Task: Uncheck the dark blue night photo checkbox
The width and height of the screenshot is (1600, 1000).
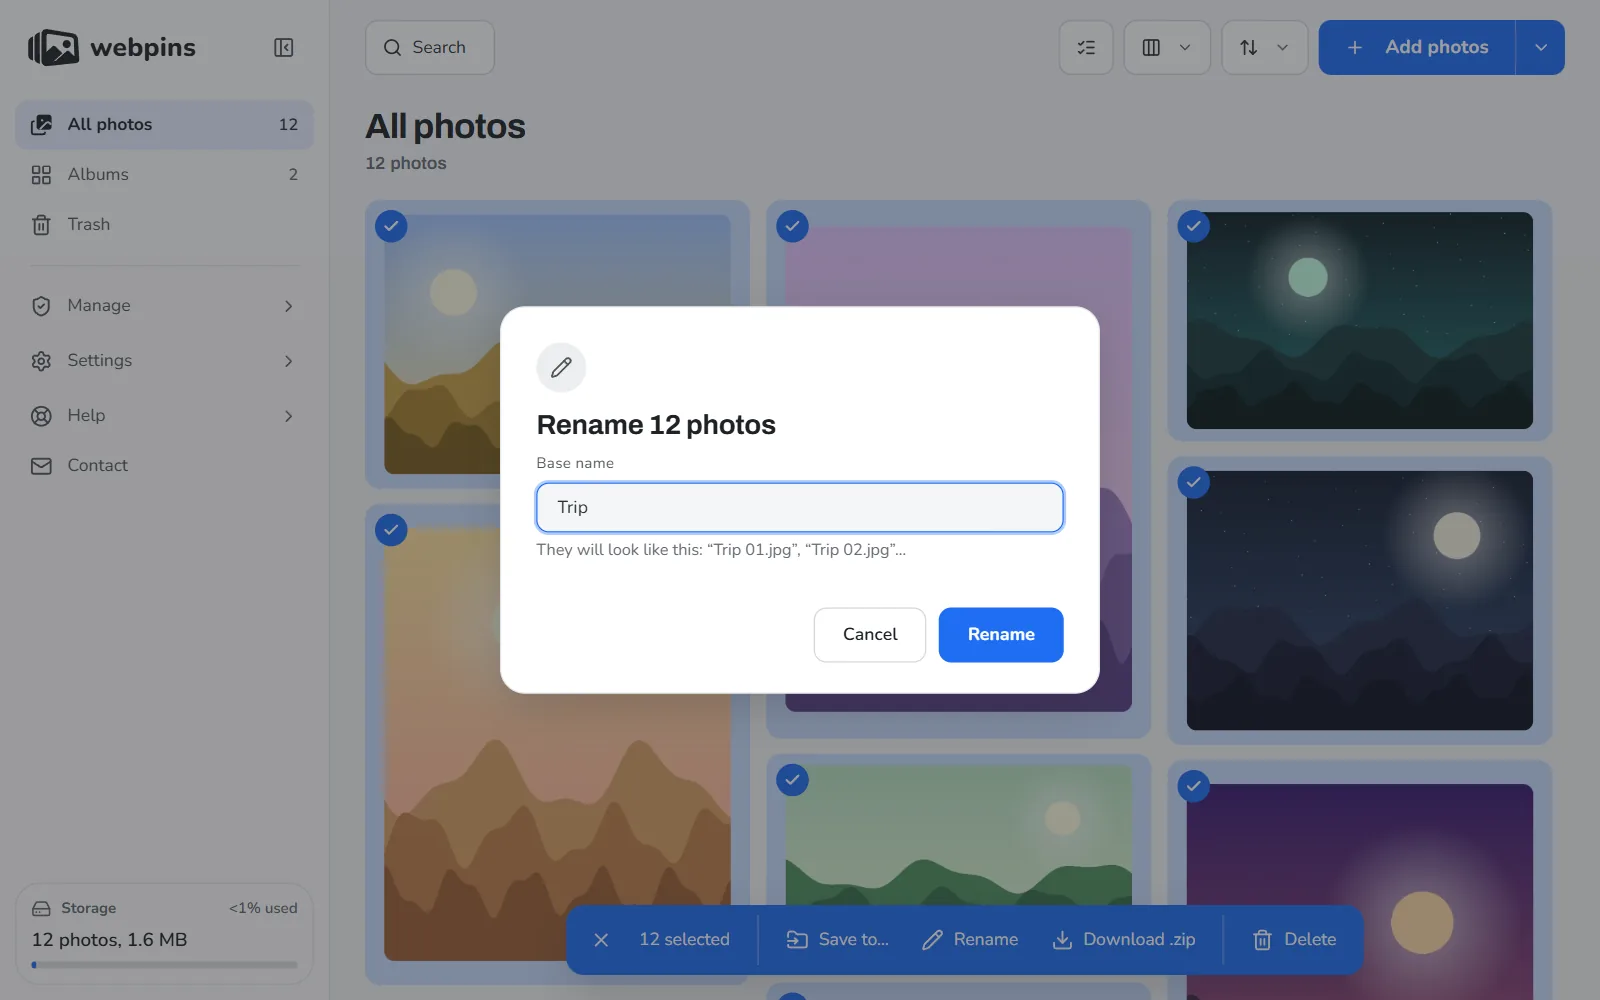Action: pos(1193,483)
